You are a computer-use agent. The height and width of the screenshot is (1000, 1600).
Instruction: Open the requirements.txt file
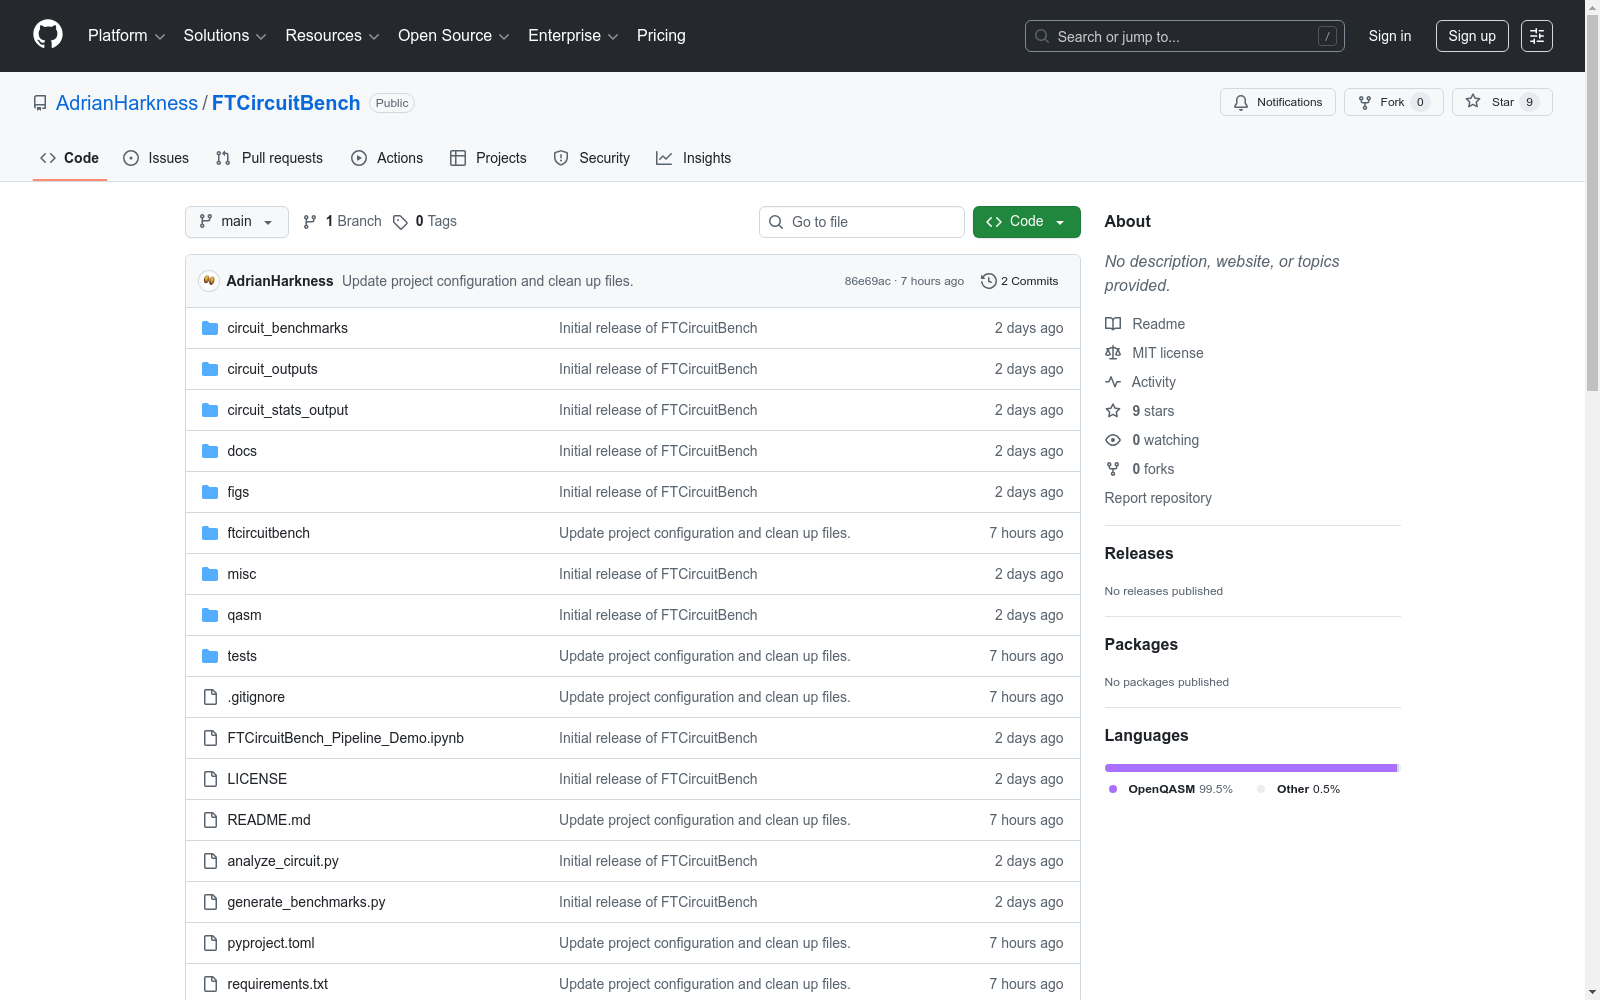coord(277,984)
